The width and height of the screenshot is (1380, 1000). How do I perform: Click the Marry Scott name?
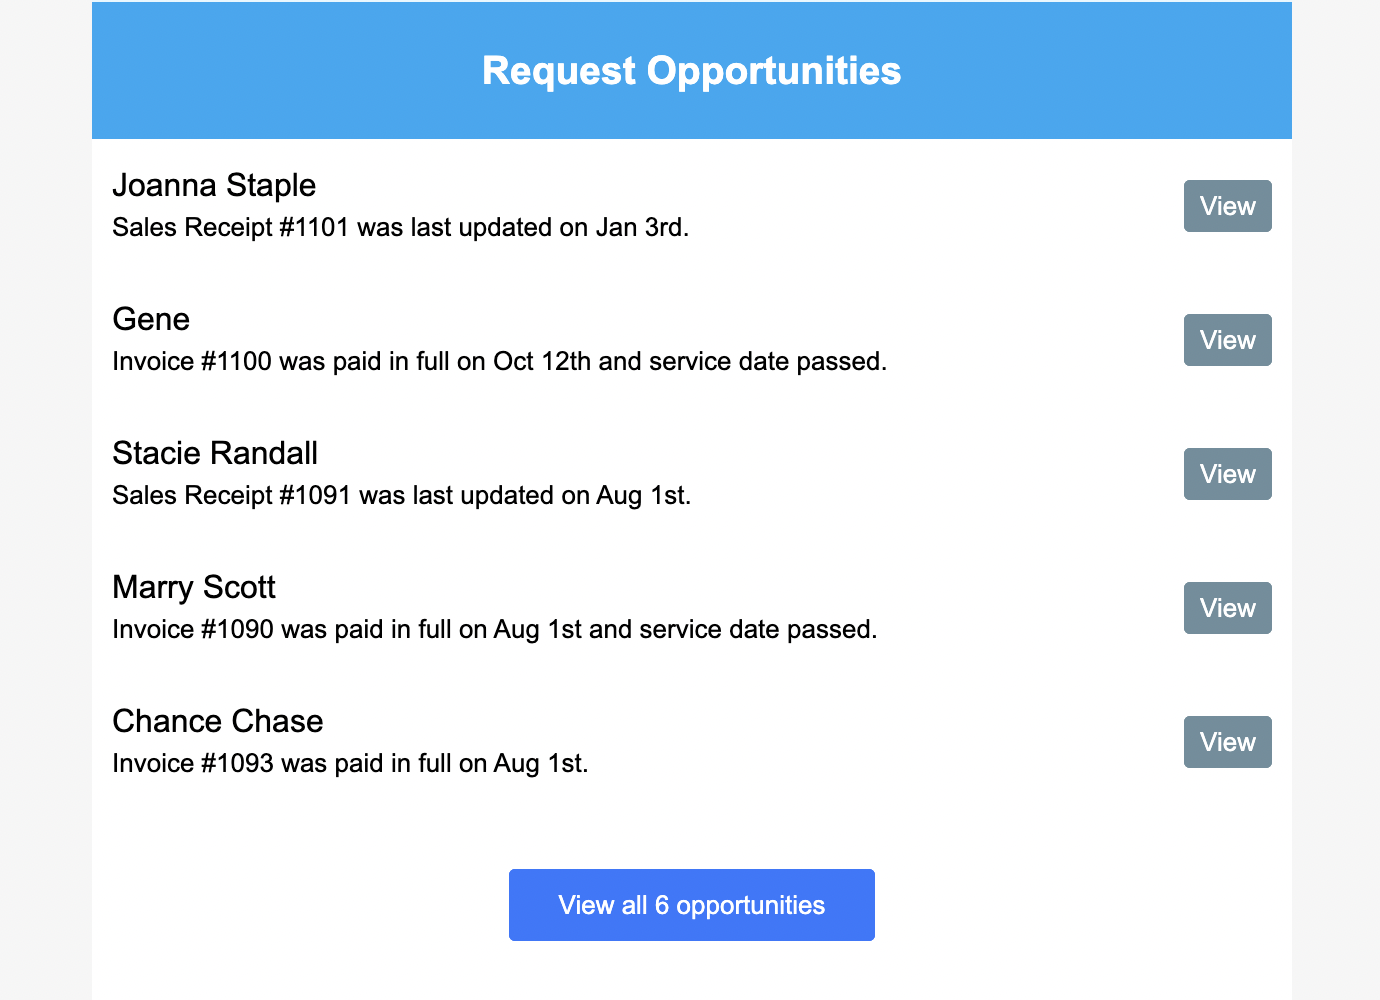click(194, 587)
